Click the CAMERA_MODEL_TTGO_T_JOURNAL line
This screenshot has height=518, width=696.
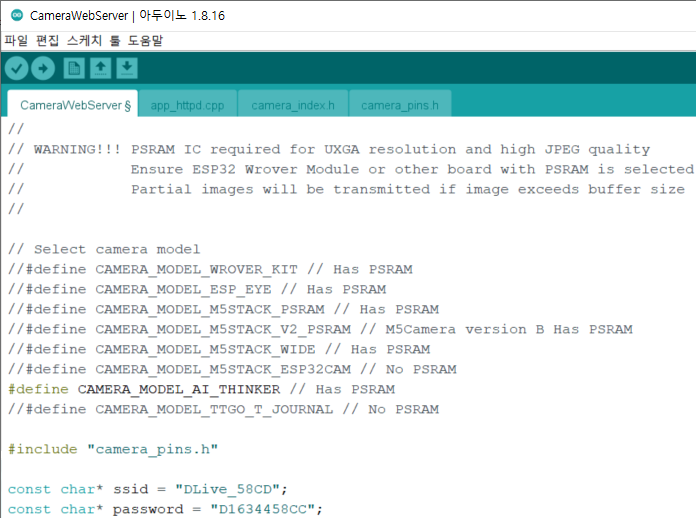[x=224, y=409]
